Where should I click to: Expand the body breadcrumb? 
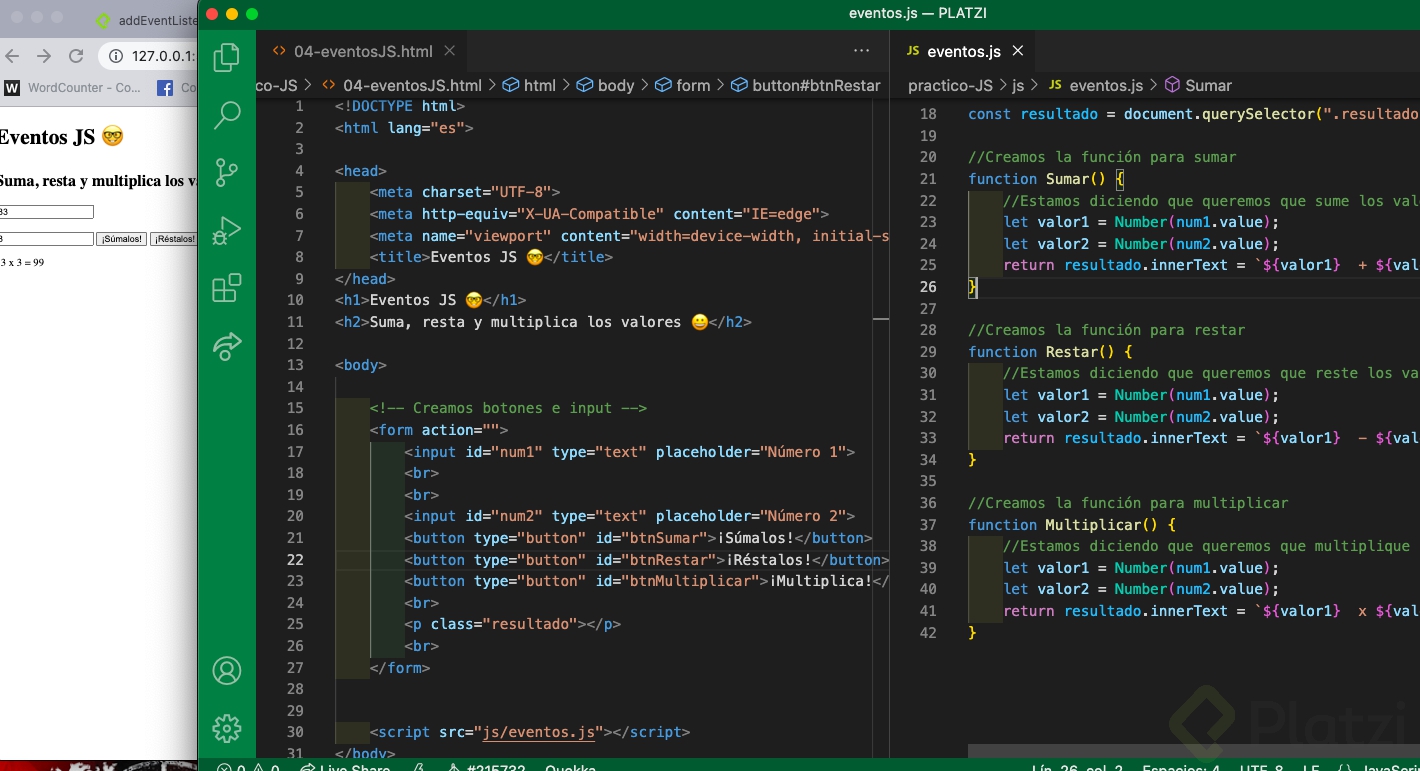tap(605, 86)
